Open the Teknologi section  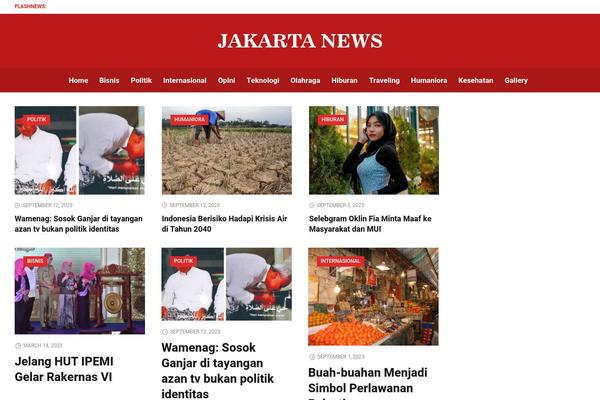click(x=263, y=80)
